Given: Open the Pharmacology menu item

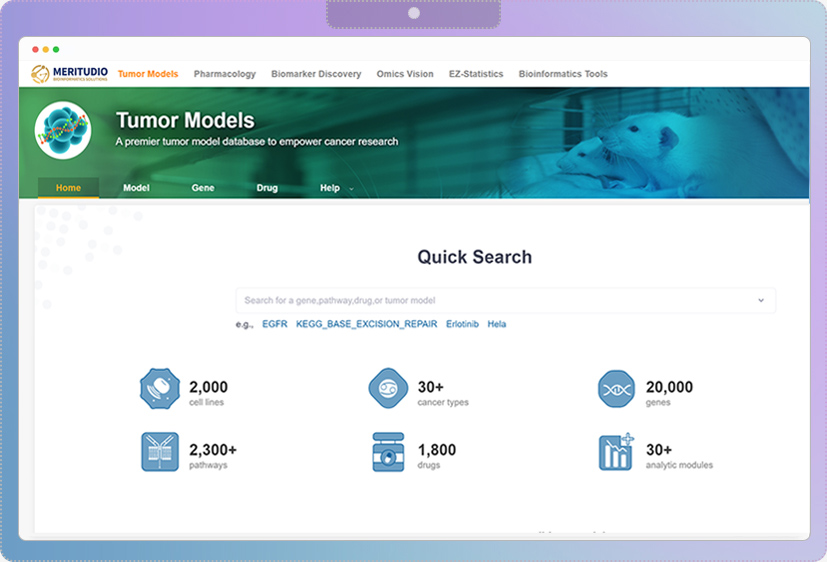Looking at the screenshot, I should tap(225, 74).
